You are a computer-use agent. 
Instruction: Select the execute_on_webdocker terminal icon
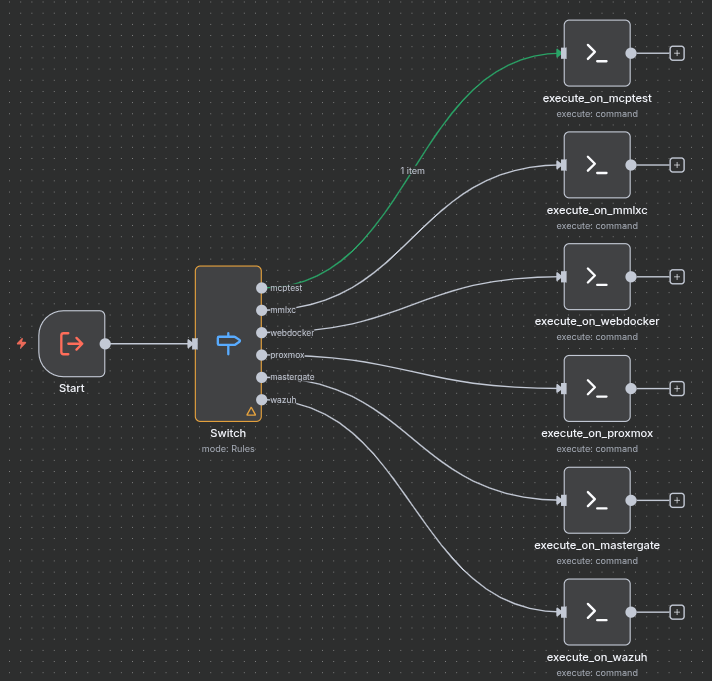(x=597, y=277)
